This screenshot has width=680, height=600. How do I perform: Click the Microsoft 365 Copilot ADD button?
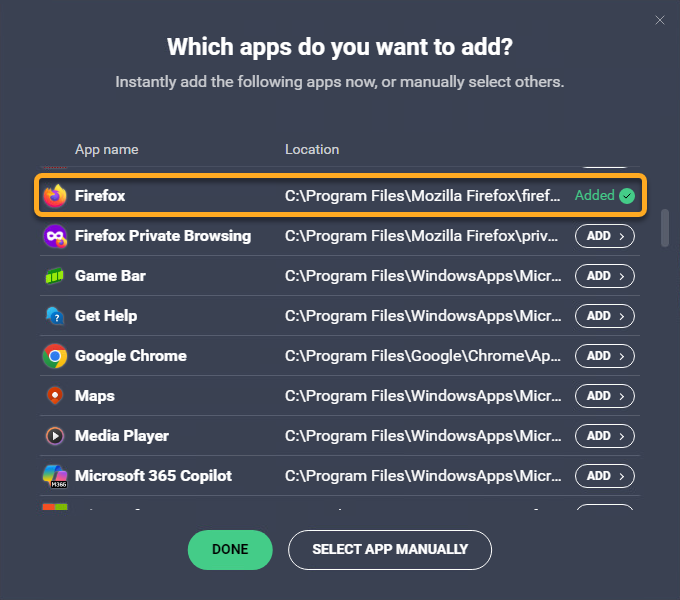coord(604,476)
